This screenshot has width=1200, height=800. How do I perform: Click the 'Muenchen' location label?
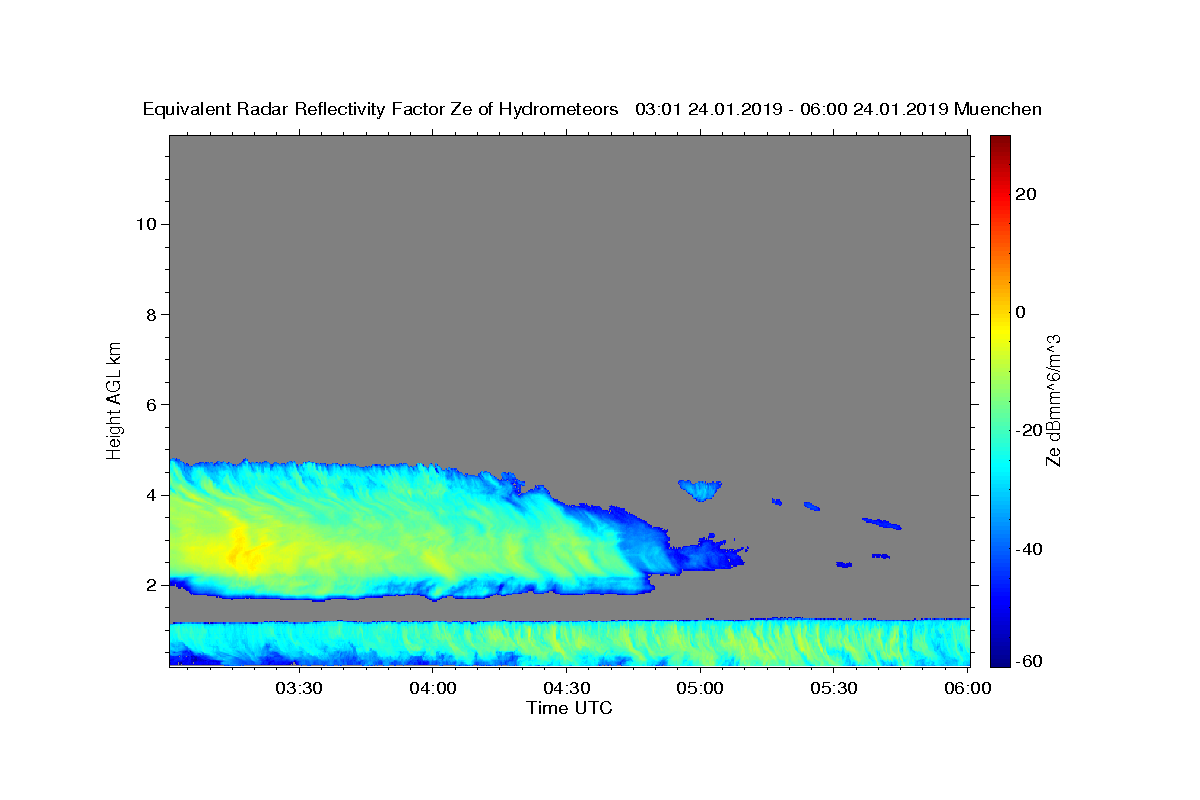pyautogui.click(x=998, y=109)
